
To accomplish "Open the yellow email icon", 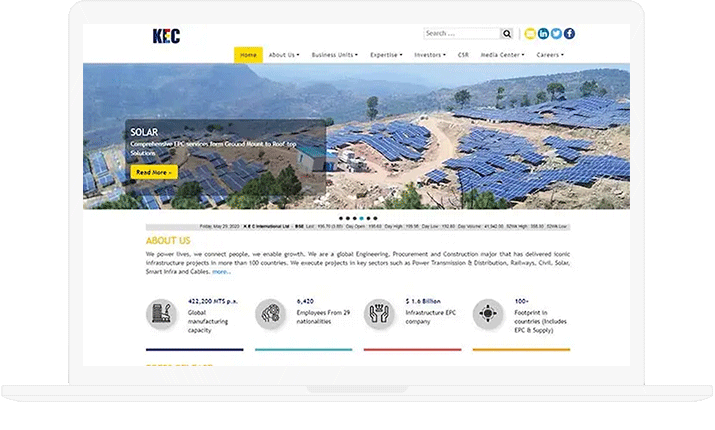I will 530,33.
